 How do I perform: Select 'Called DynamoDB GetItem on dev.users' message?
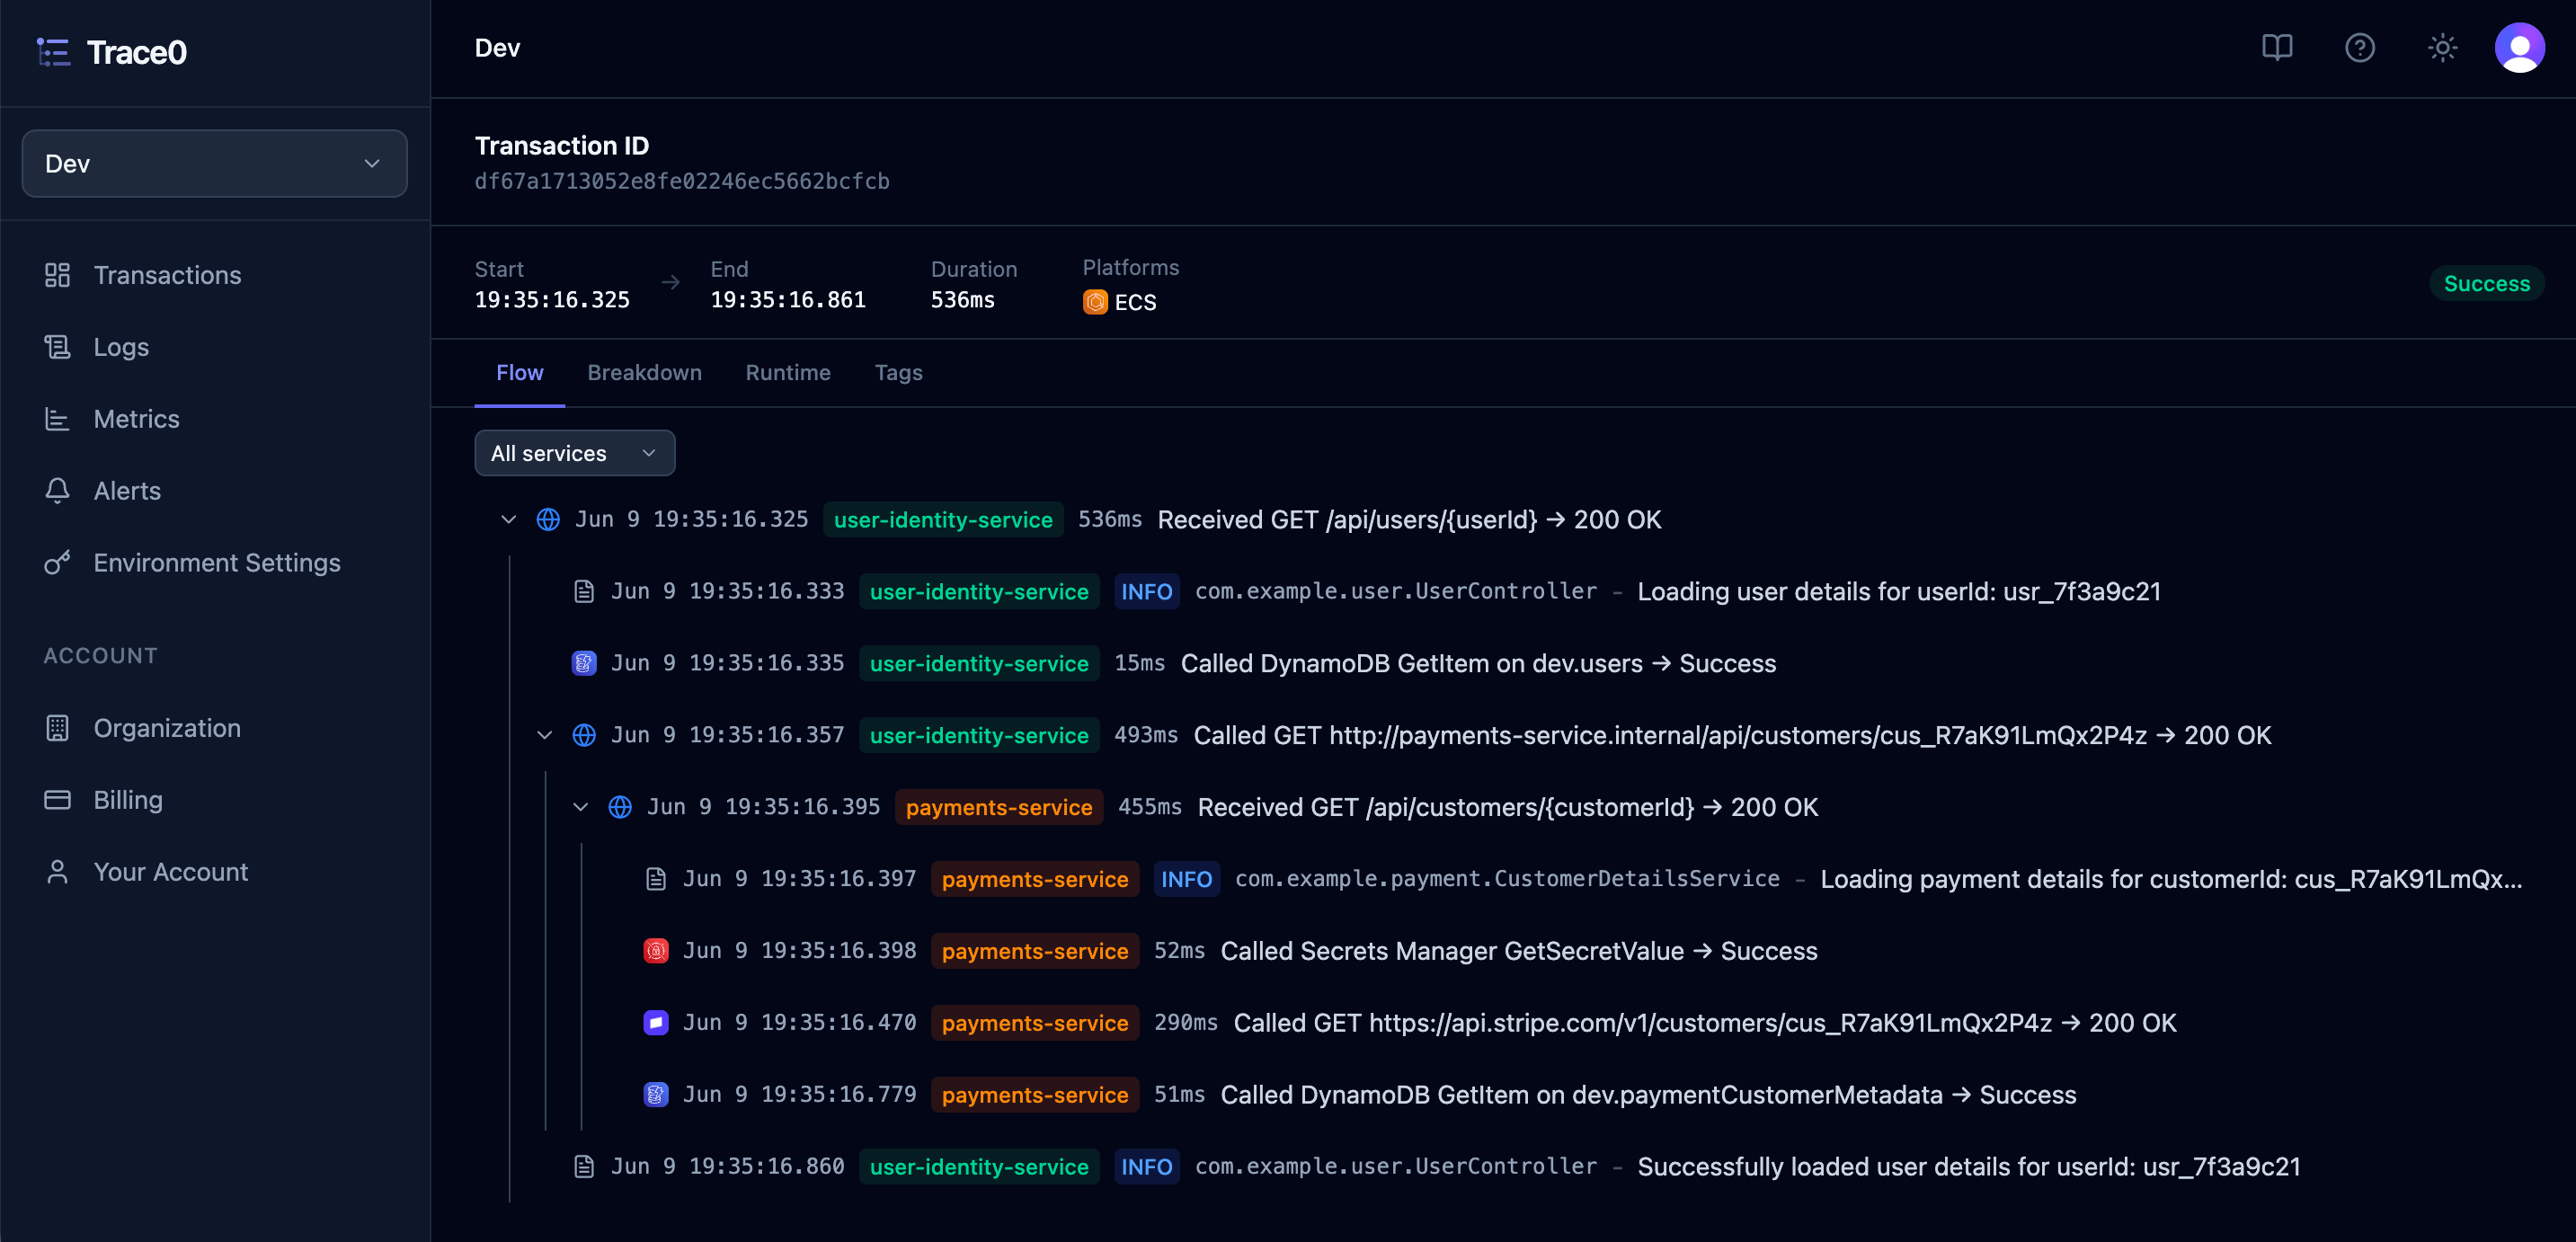point(1478,664)
